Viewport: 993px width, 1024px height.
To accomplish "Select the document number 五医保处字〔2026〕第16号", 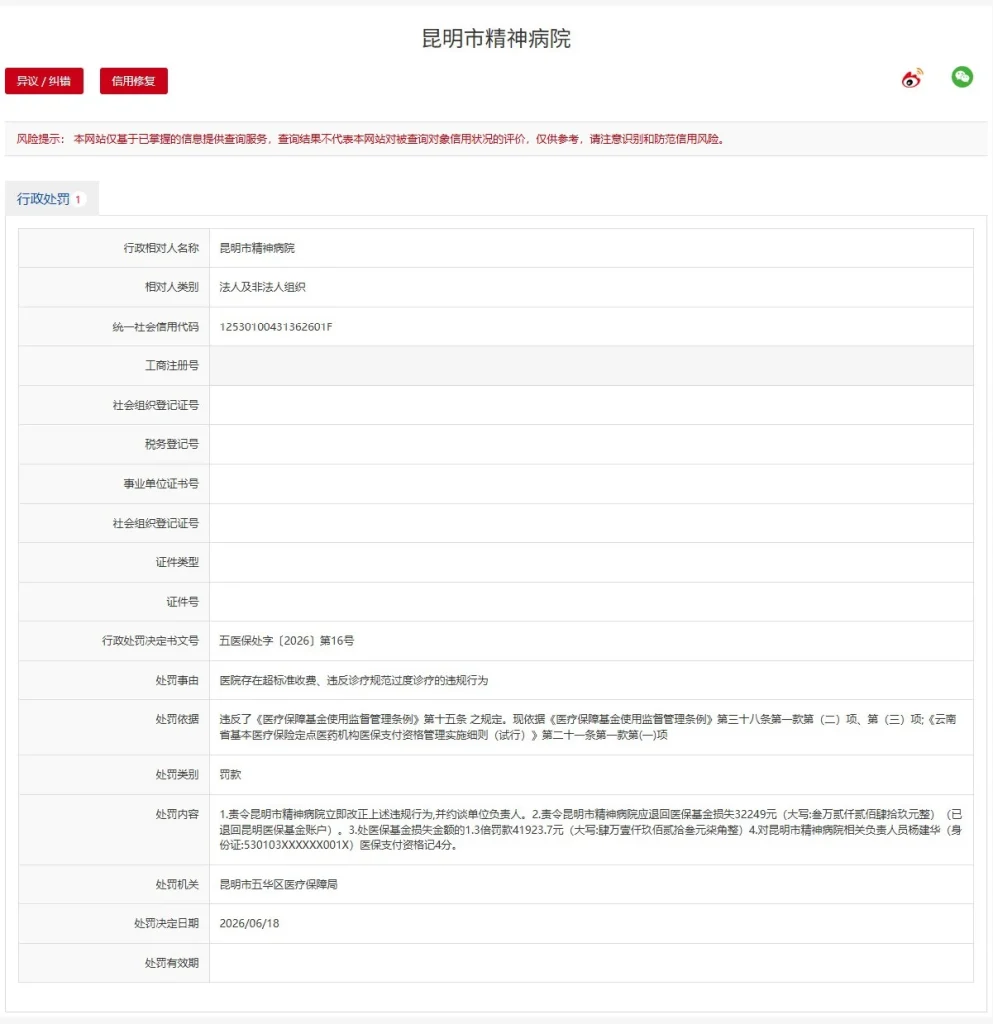I will [x=287, y=641].
